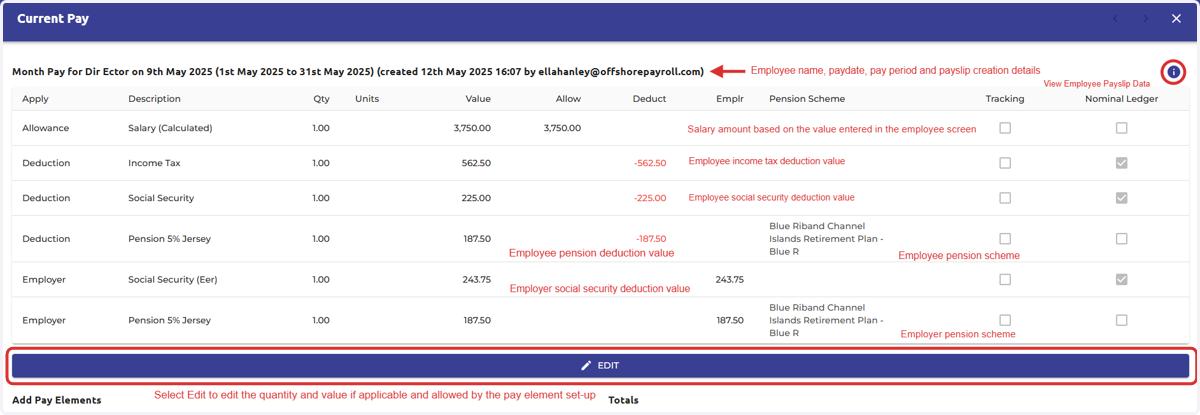Click the Apply column header
This screenshot has height=415, width=1200.
(35, 99)
